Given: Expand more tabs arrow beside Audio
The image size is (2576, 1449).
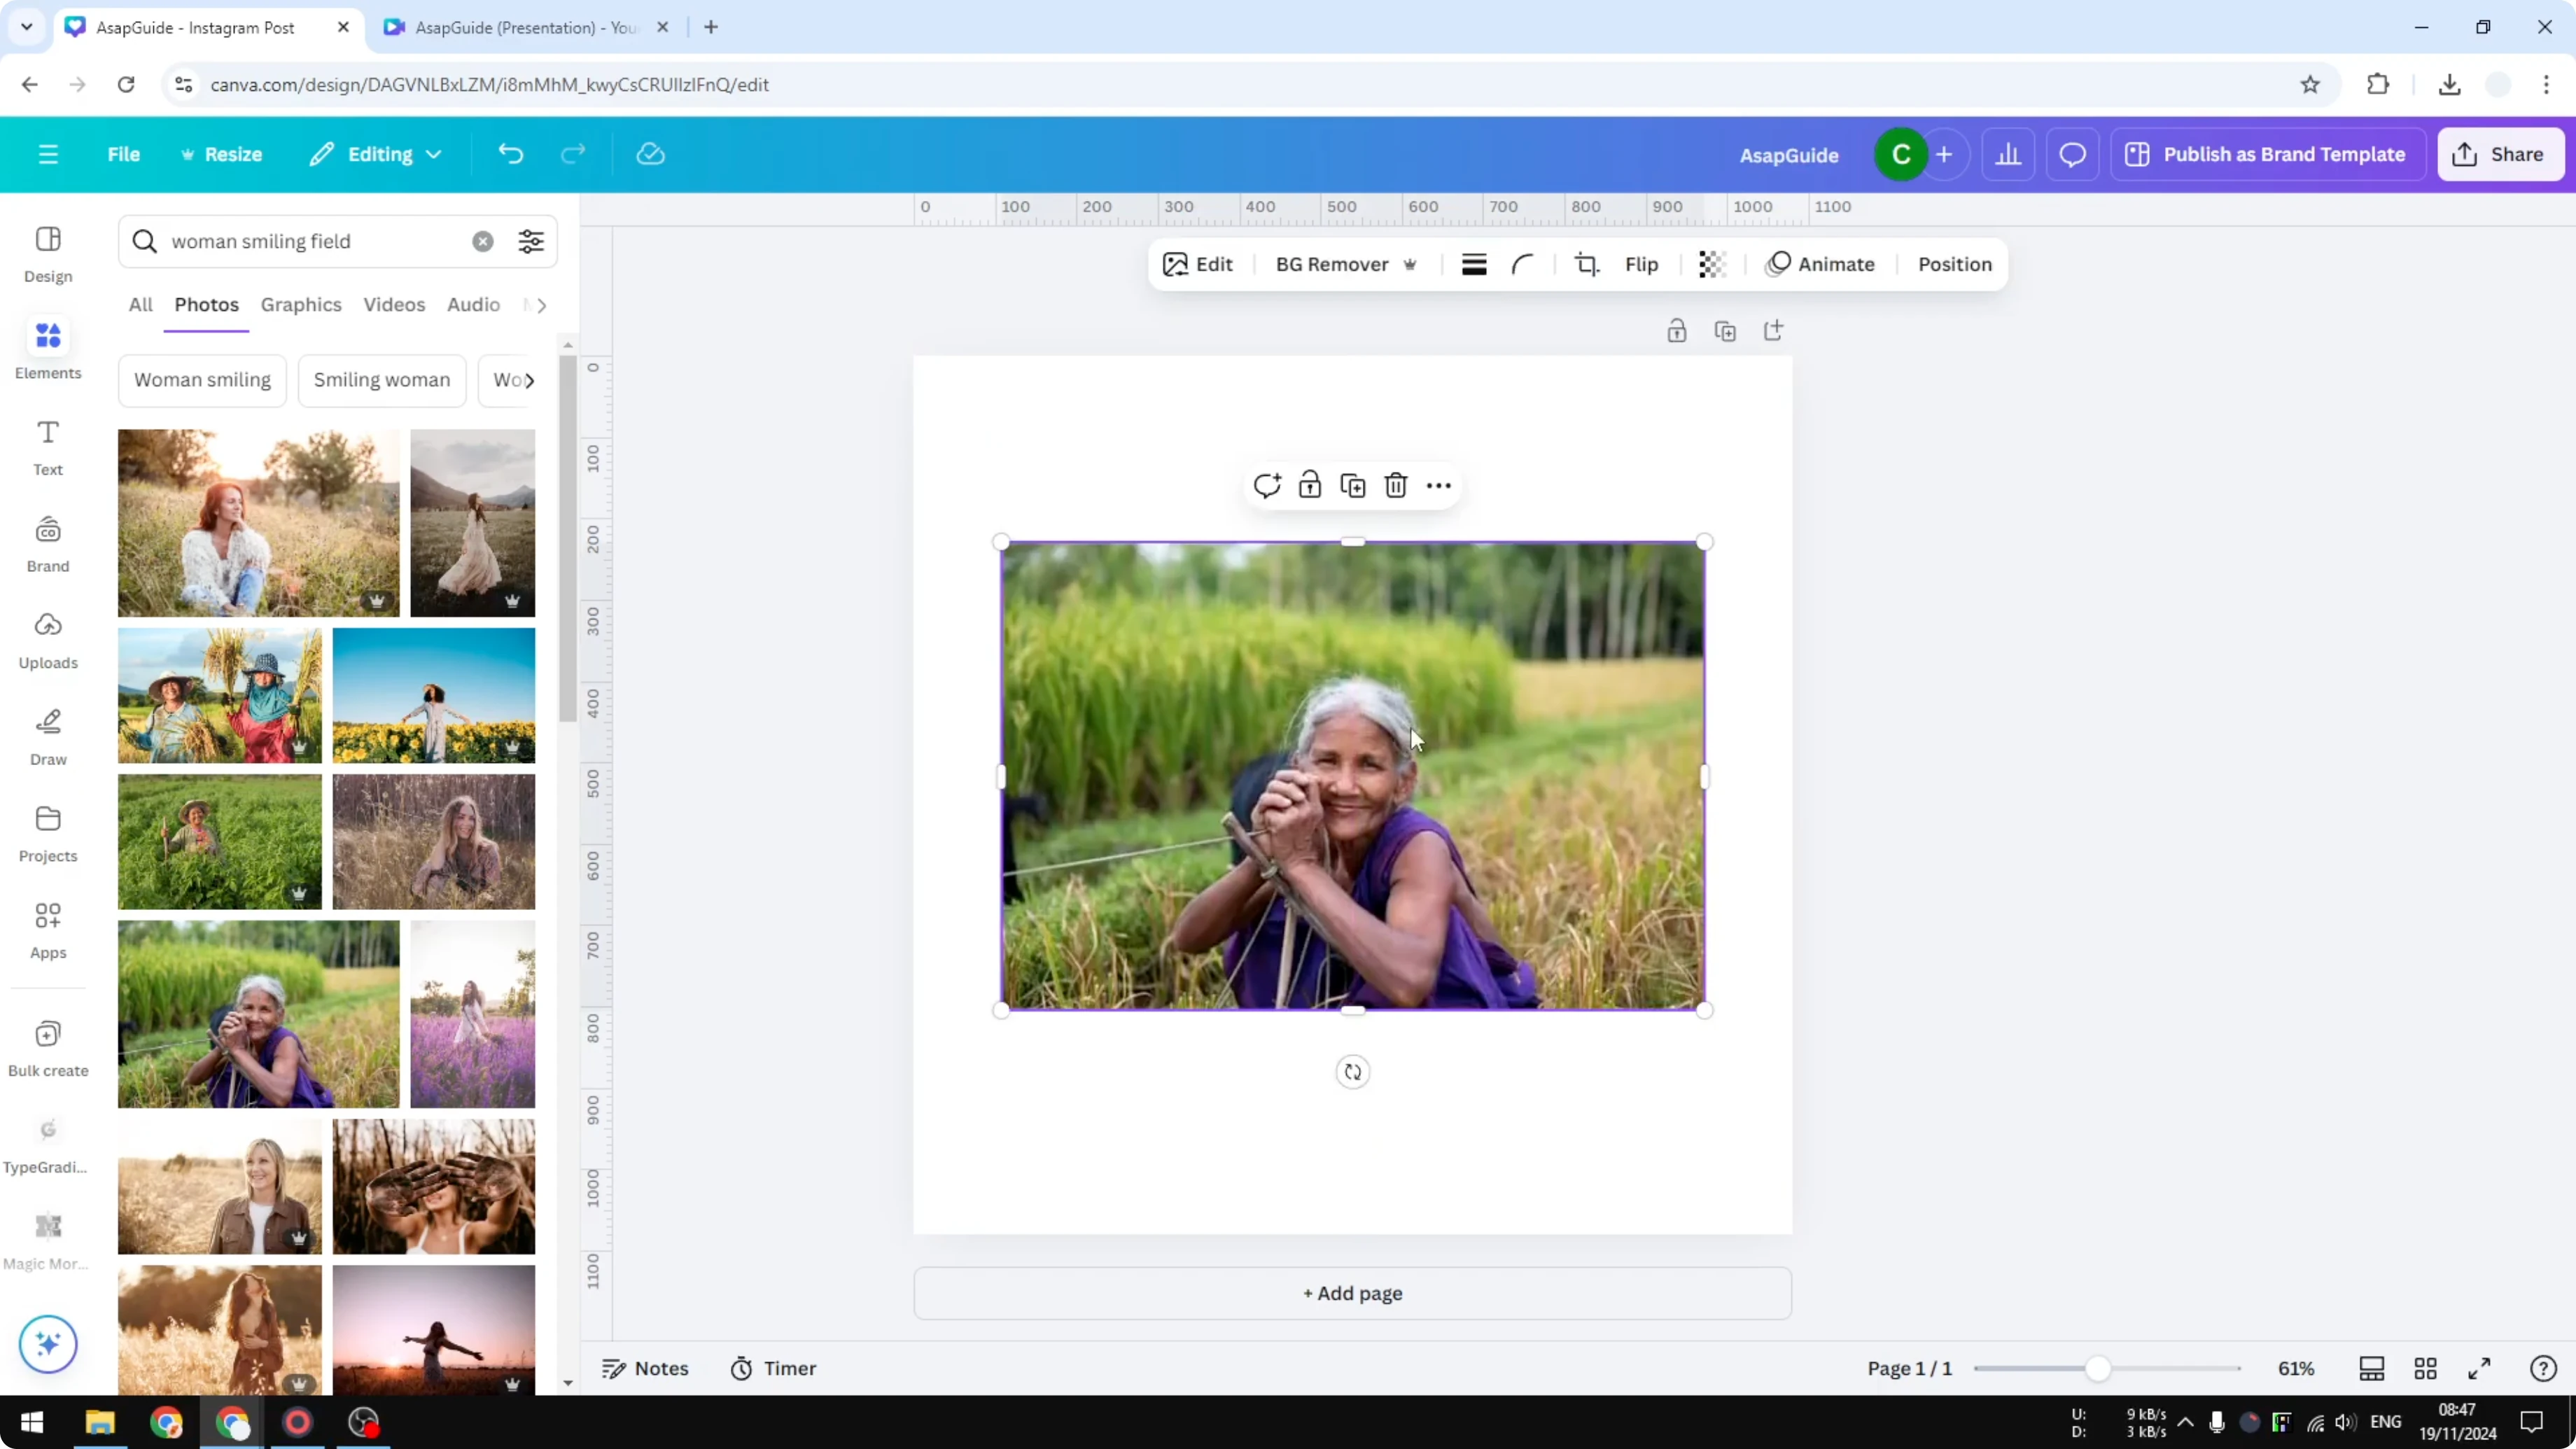Looking at the screenshot, I should coord(541,305).
